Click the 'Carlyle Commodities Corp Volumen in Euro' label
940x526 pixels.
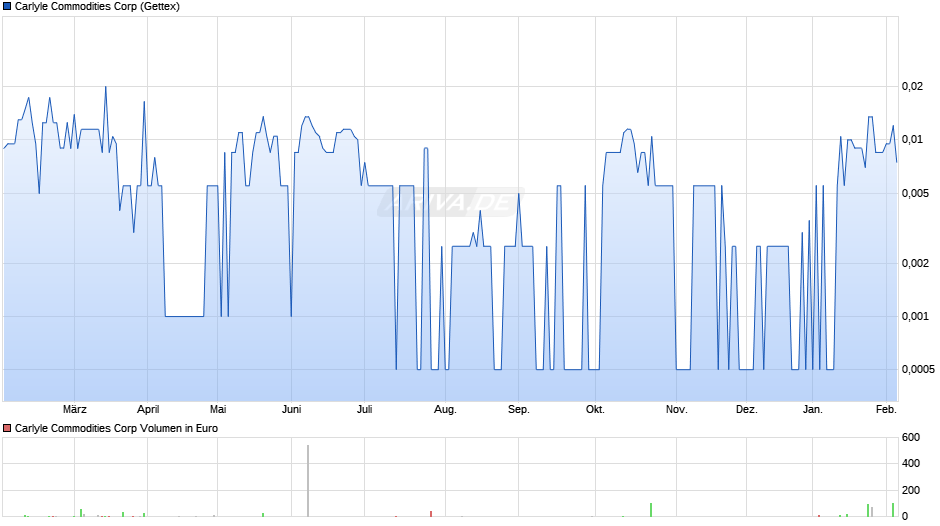point(116,428)
